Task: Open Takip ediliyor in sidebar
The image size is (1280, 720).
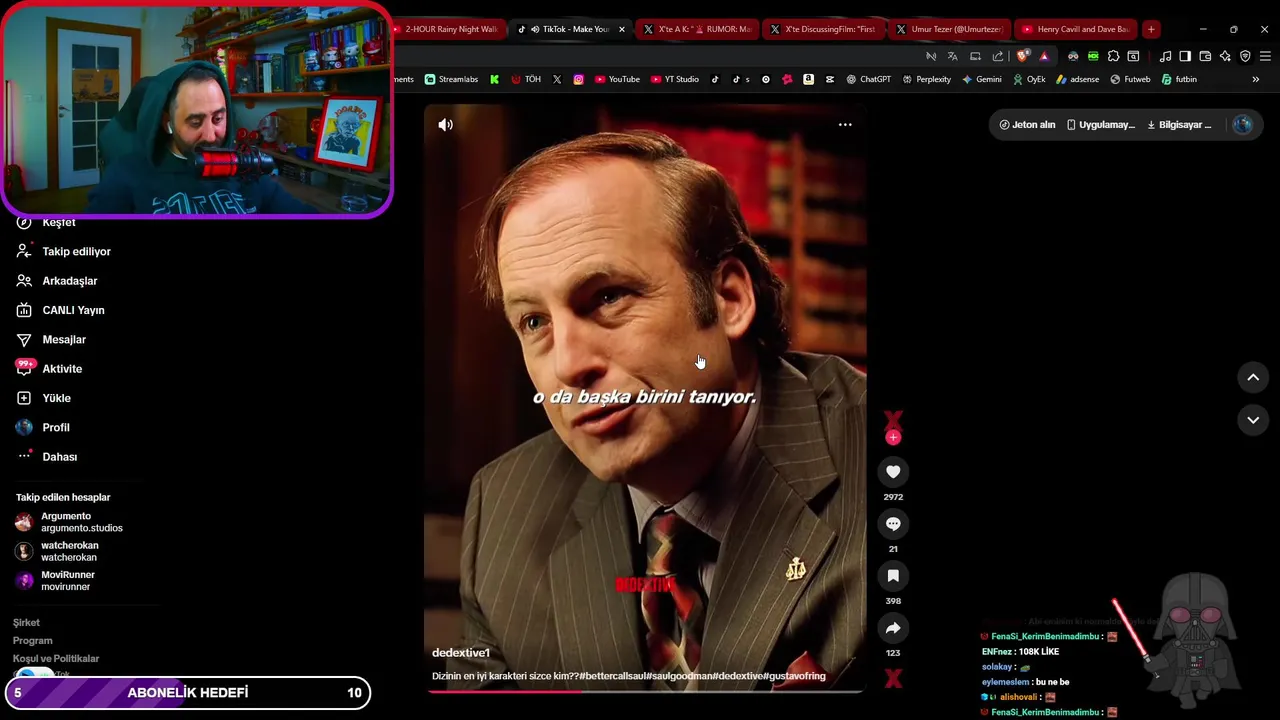Action: (x=64, y=252)
